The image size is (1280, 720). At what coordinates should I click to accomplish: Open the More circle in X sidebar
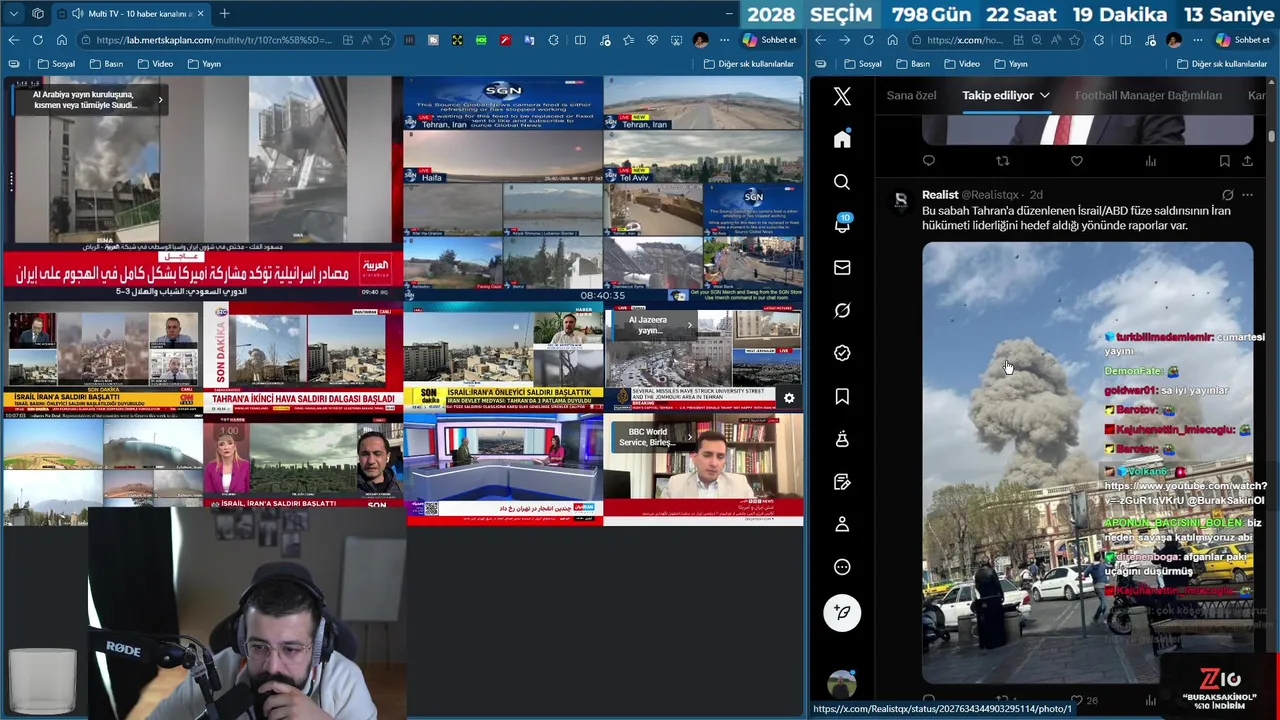point(842,567)
